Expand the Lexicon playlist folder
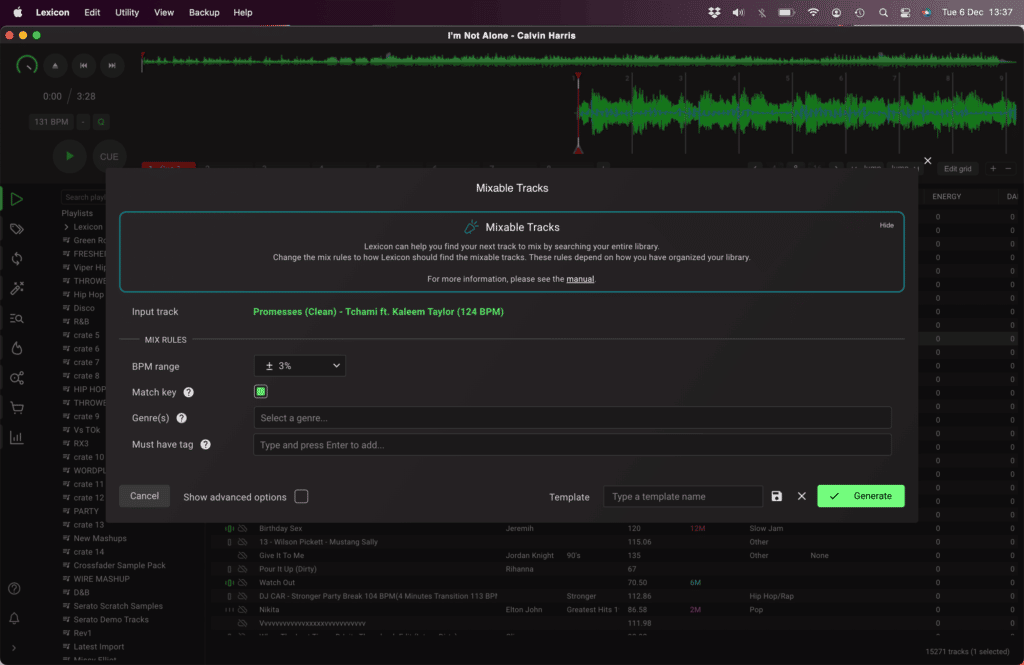The image size is (1024, 665). [x=66, y=227]
